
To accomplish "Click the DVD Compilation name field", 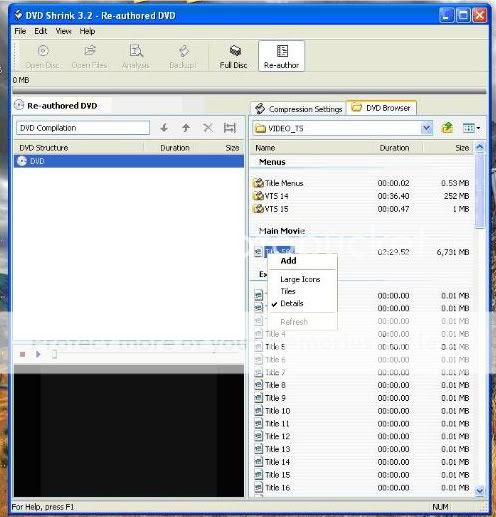I will tap(83, 128).
